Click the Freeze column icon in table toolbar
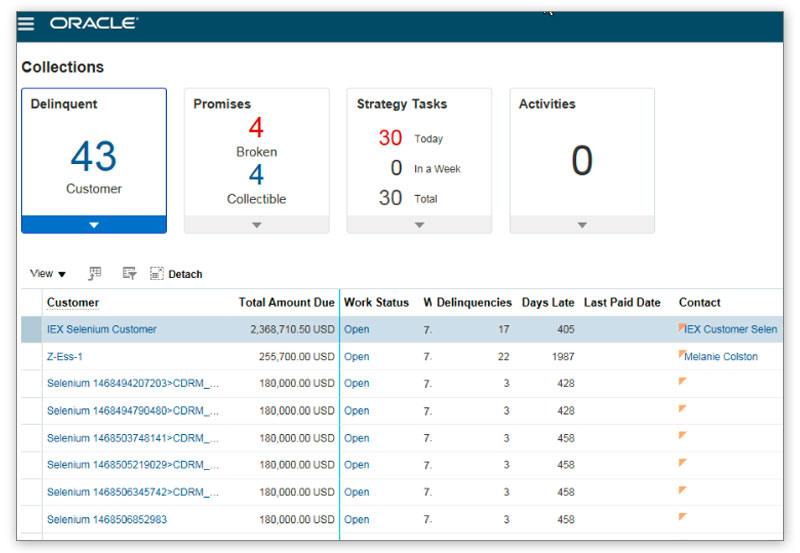 (95, 273)
